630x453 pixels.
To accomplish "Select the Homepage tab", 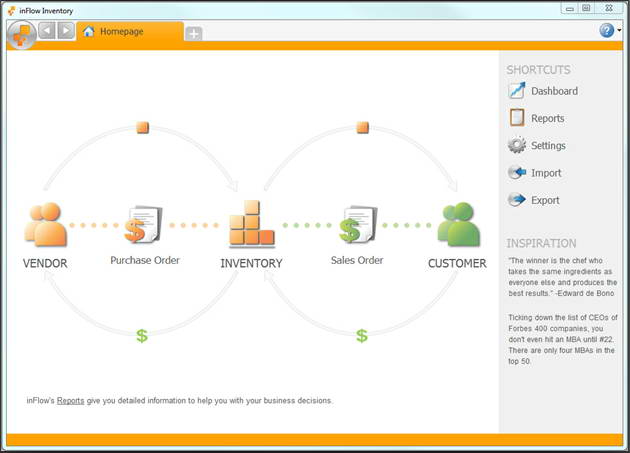I will 130,32.
